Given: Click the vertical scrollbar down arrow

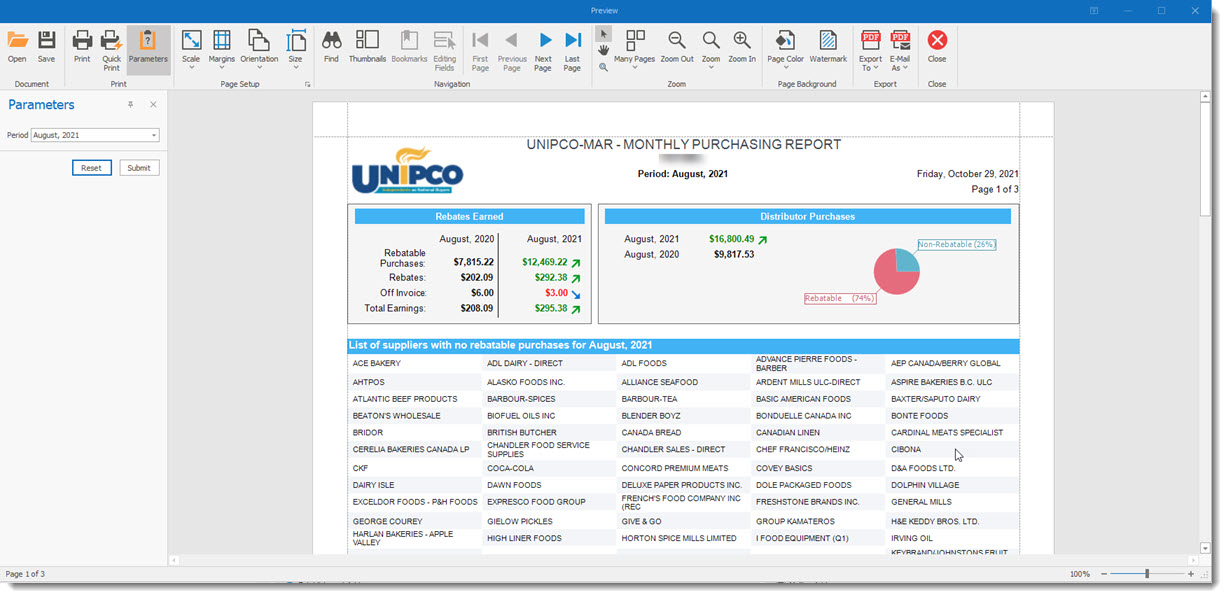Looking at the screenshot, I should click(x=1205, y=548).
